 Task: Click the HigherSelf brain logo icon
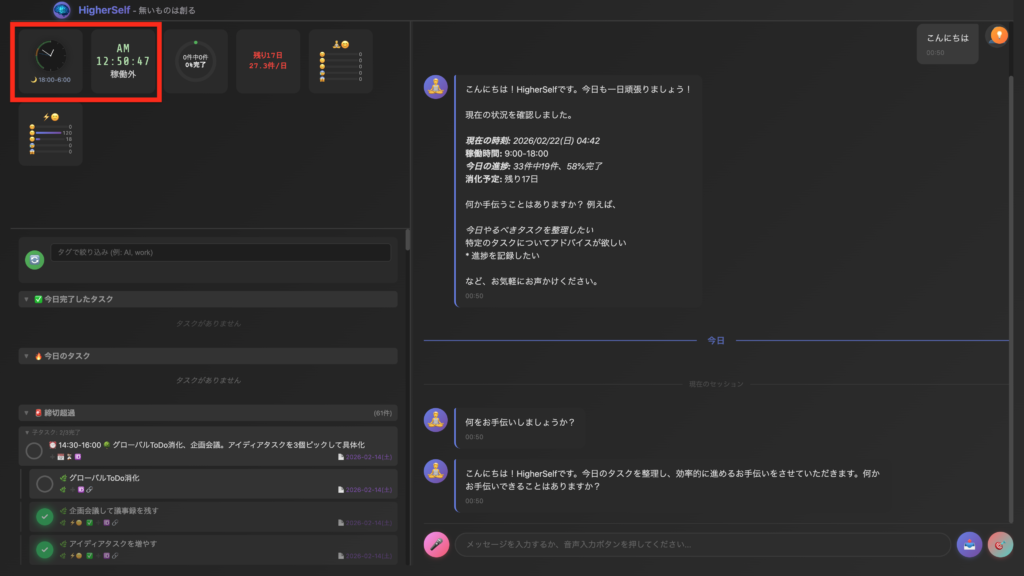tap(62, 10)
